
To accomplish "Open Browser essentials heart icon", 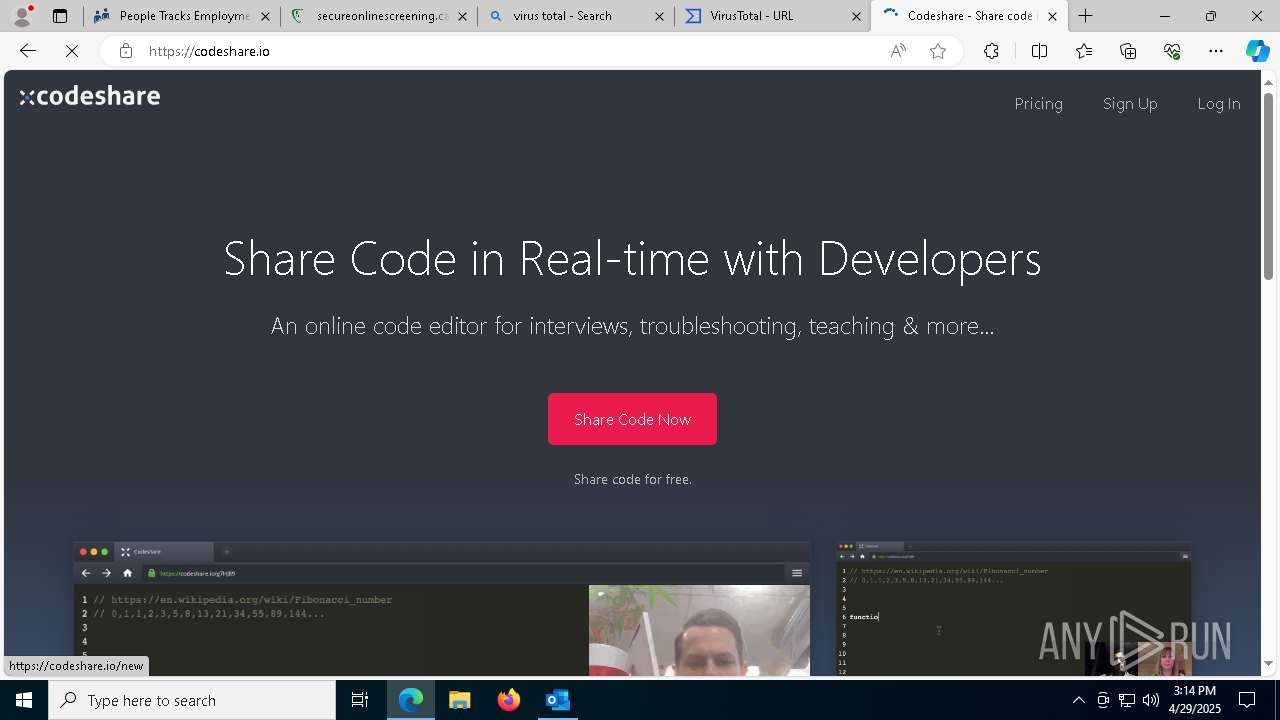I will [x=1172, y=51].
